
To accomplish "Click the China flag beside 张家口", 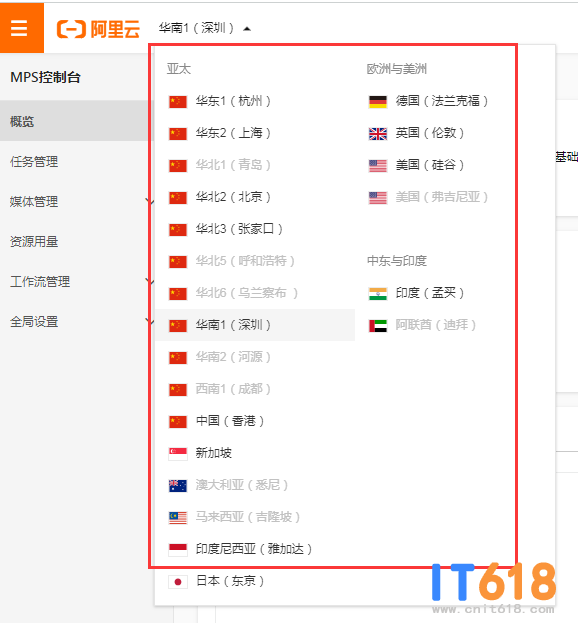I will click(x=178, y=230).
